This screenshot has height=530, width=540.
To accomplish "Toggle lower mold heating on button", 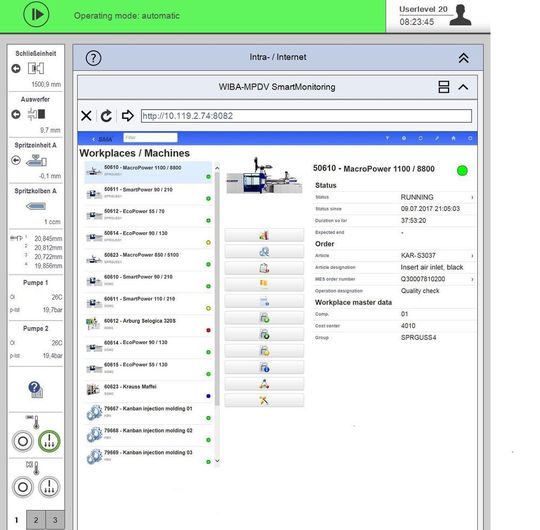I will 49,487.
